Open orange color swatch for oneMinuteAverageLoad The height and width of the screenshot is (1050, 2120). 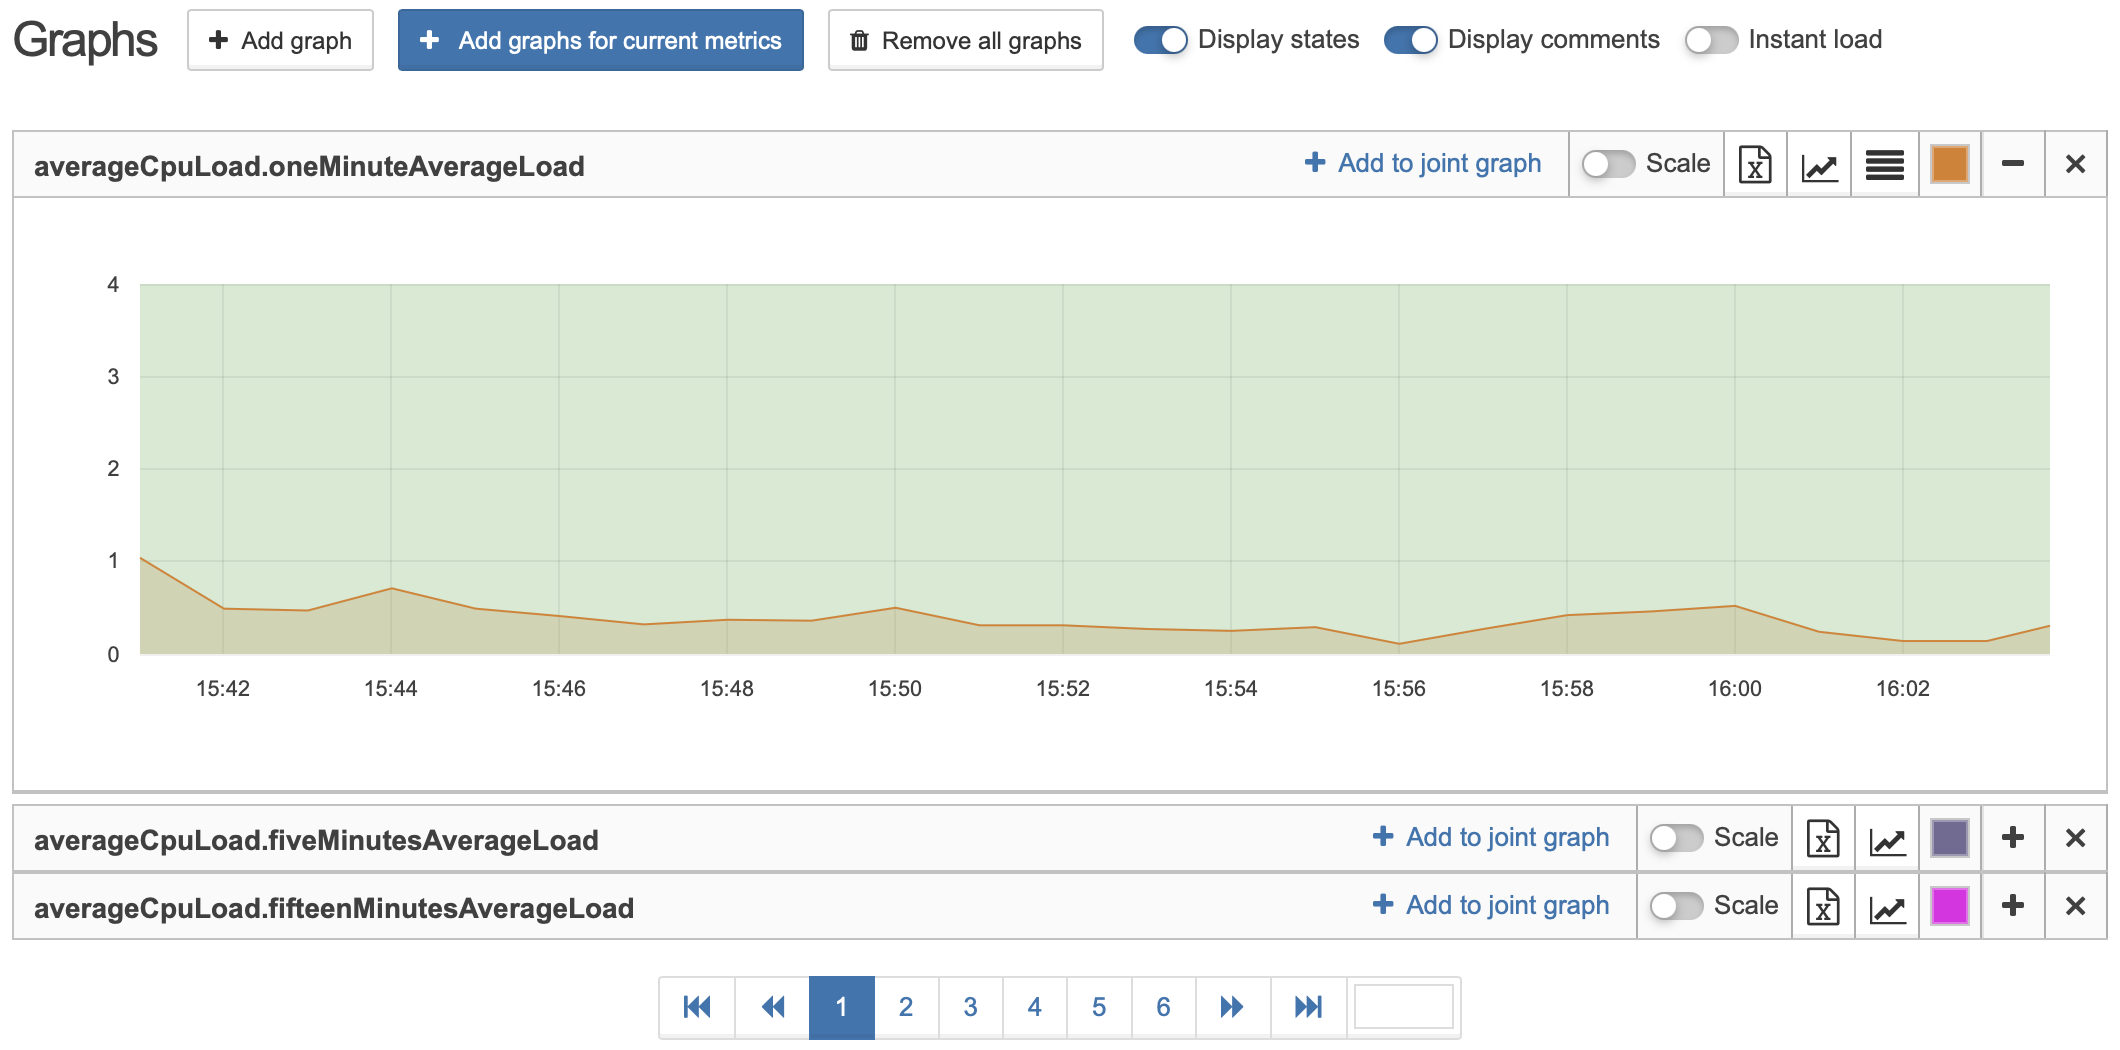click(x=1949, y=164)
